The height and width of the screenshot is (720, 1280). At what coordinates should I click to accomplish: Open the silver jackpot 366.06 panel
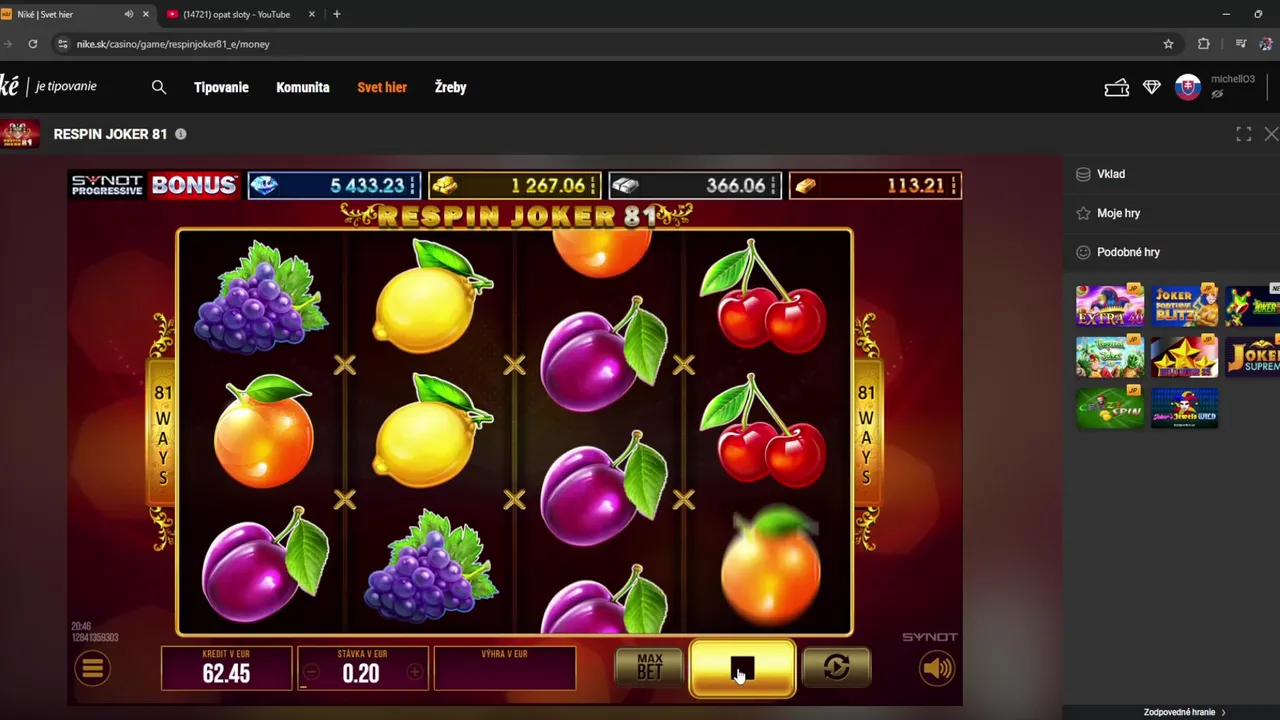[x=695, y=185]
